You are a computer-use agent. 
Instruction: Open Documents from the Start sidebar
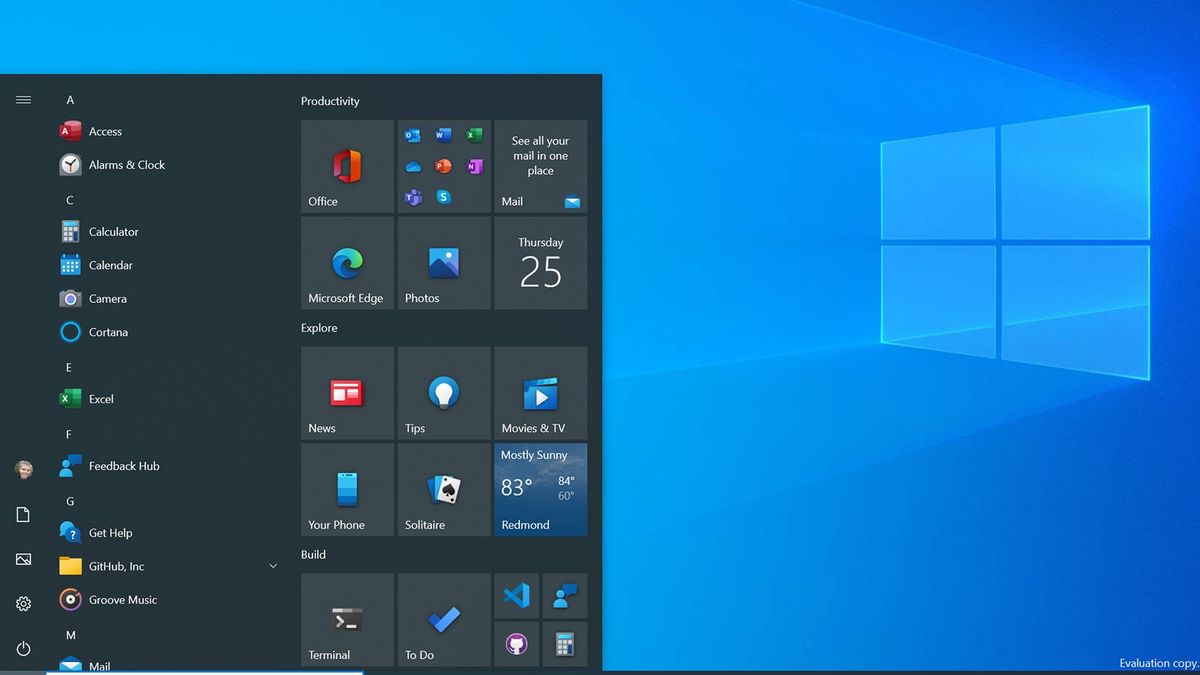(23, 514)
